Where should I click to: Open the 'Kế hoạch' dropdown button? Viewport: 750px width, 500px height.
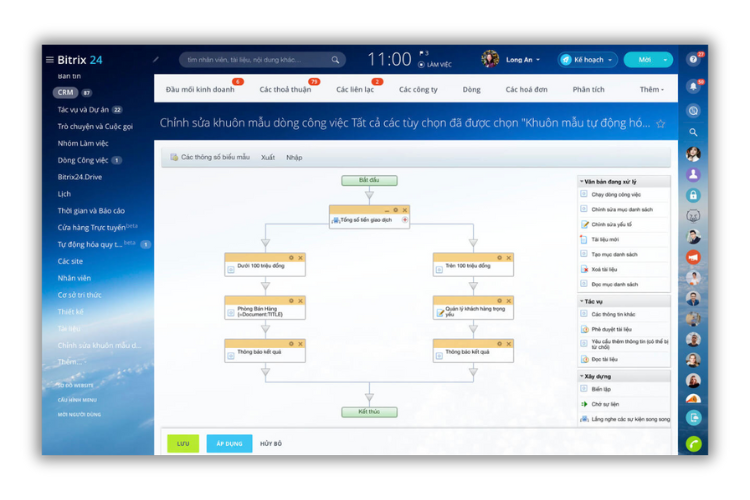click(x=587, y=60)
